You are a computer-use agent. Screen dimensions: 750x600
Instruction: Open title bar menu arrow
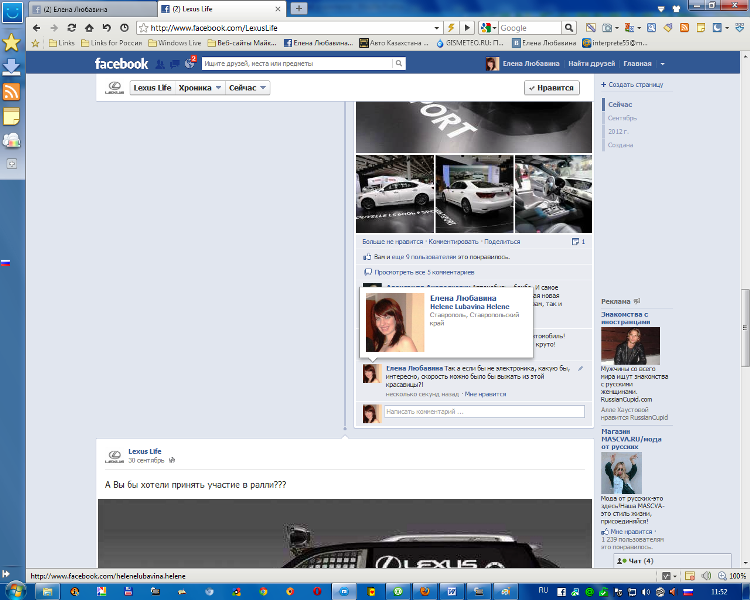661,9
